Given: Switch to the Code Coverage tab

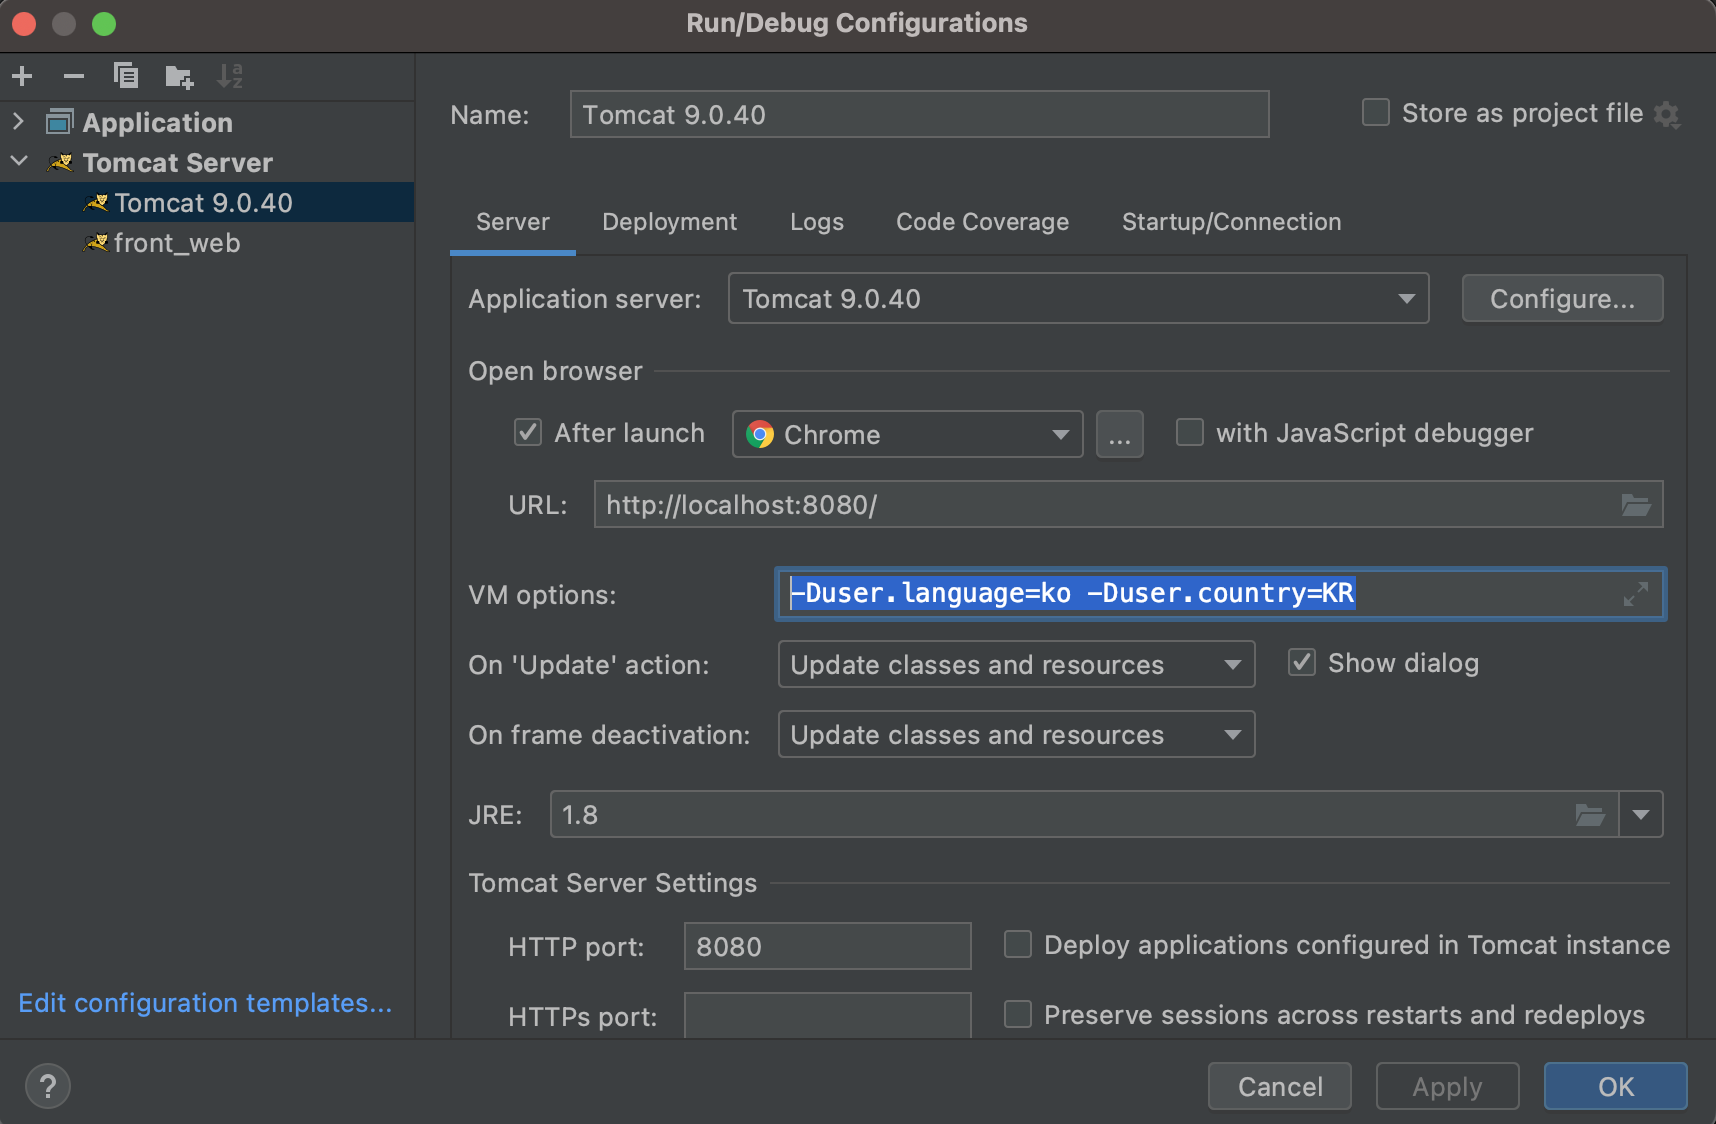Looking at the screenshot, I should [x=983, y=222].
